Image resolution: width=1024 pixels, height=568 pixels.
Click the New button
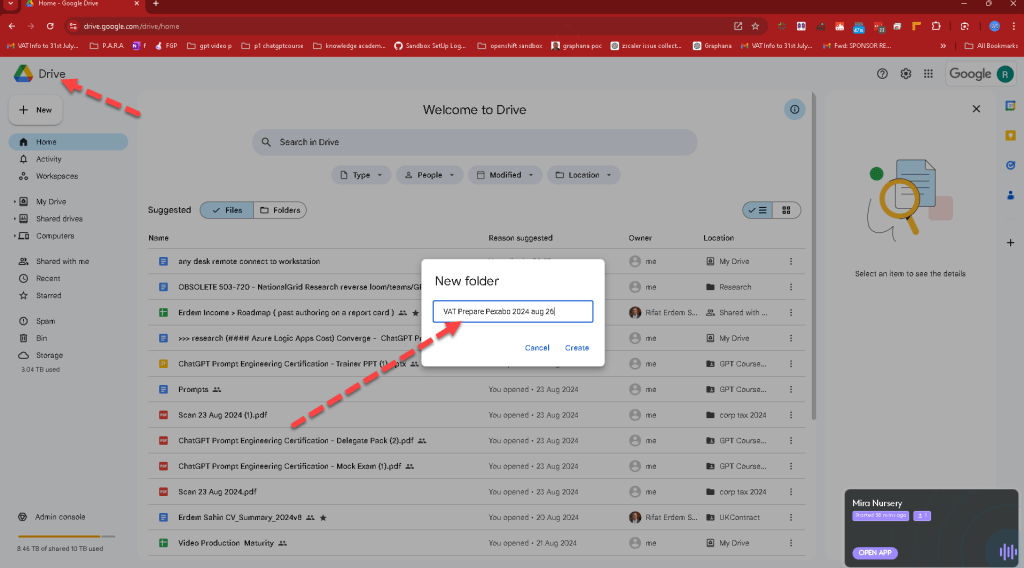tap(35, 110)
